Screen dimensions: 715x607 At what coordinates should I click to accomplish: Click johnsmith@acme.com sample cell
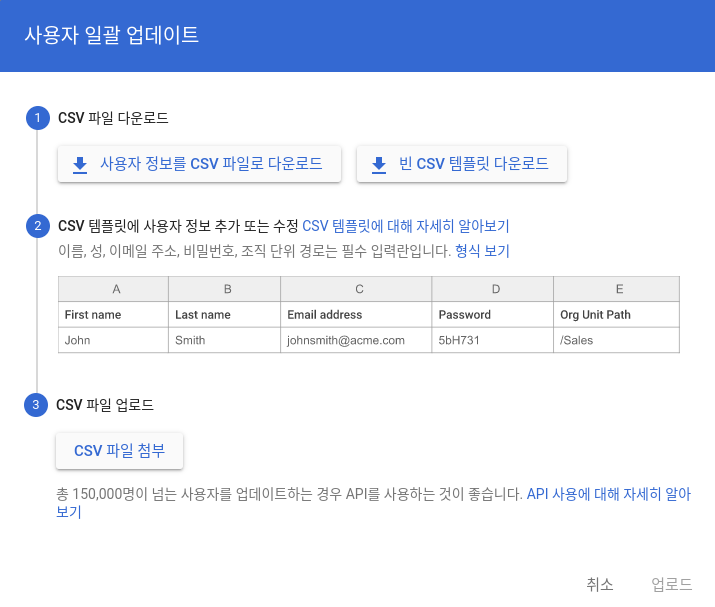pyautogui.click(x=356, y=340)
